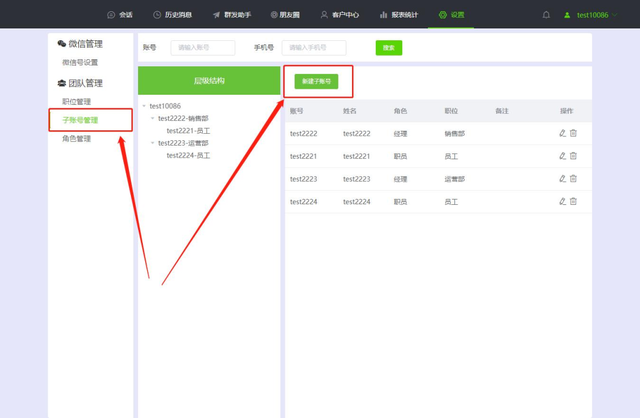Focus the 账号 search input field

pos(203,48)
